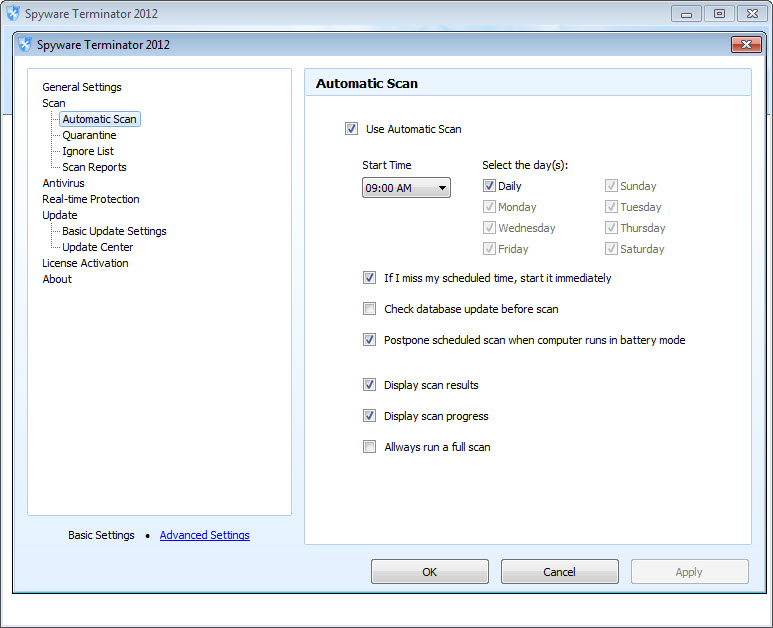
Task: Uncheck Display scan progress
Action: pos(369,416)
